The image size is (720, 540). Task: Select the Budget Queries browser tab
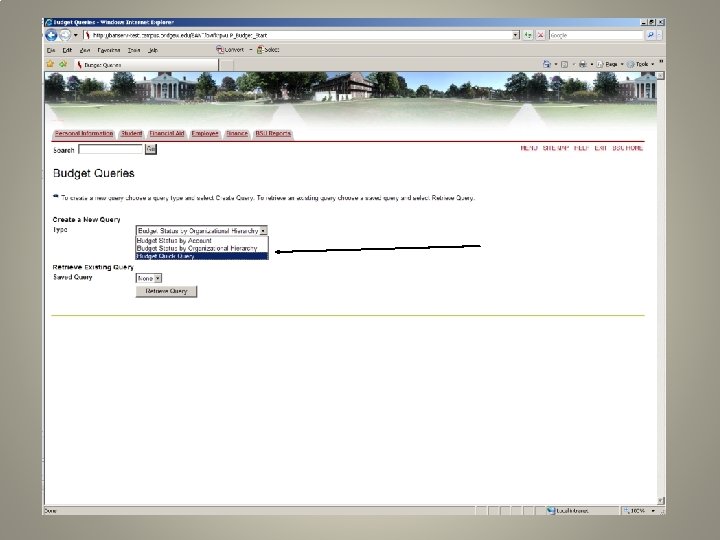[x=146, y=65]
